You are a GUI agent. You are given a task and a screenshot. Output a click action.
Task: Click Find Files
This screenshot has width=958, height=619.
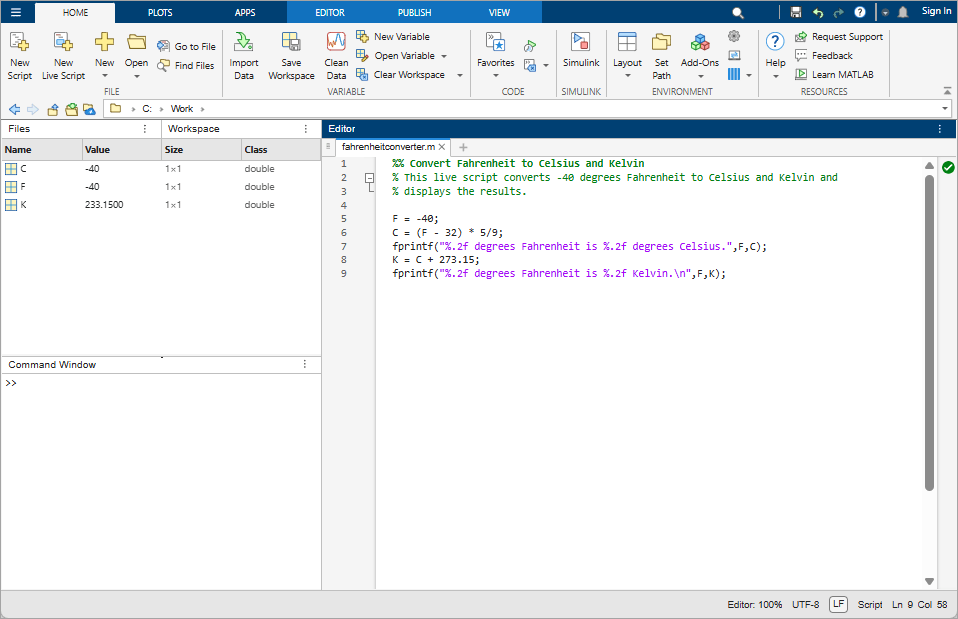186,65
